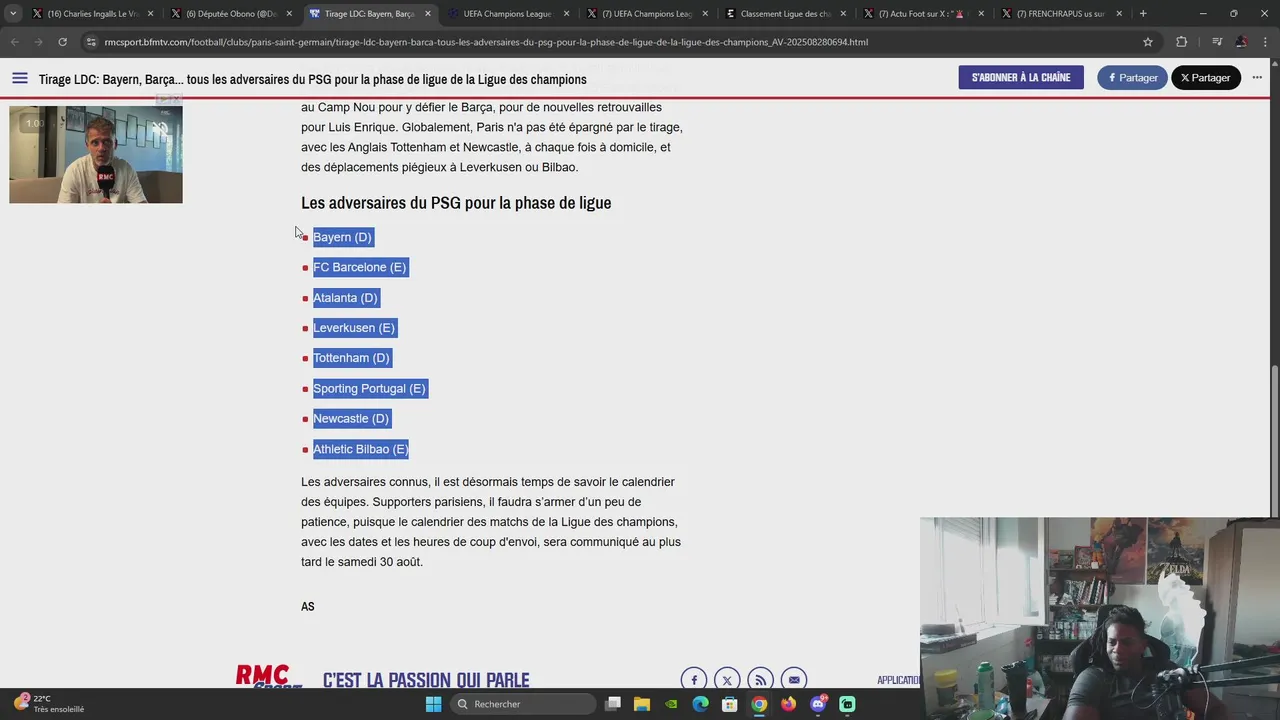This screenshot has height=720, width=1280.
Task: Click the browser forward arrow
Action: pyautogui.click(x=38, y=42)
